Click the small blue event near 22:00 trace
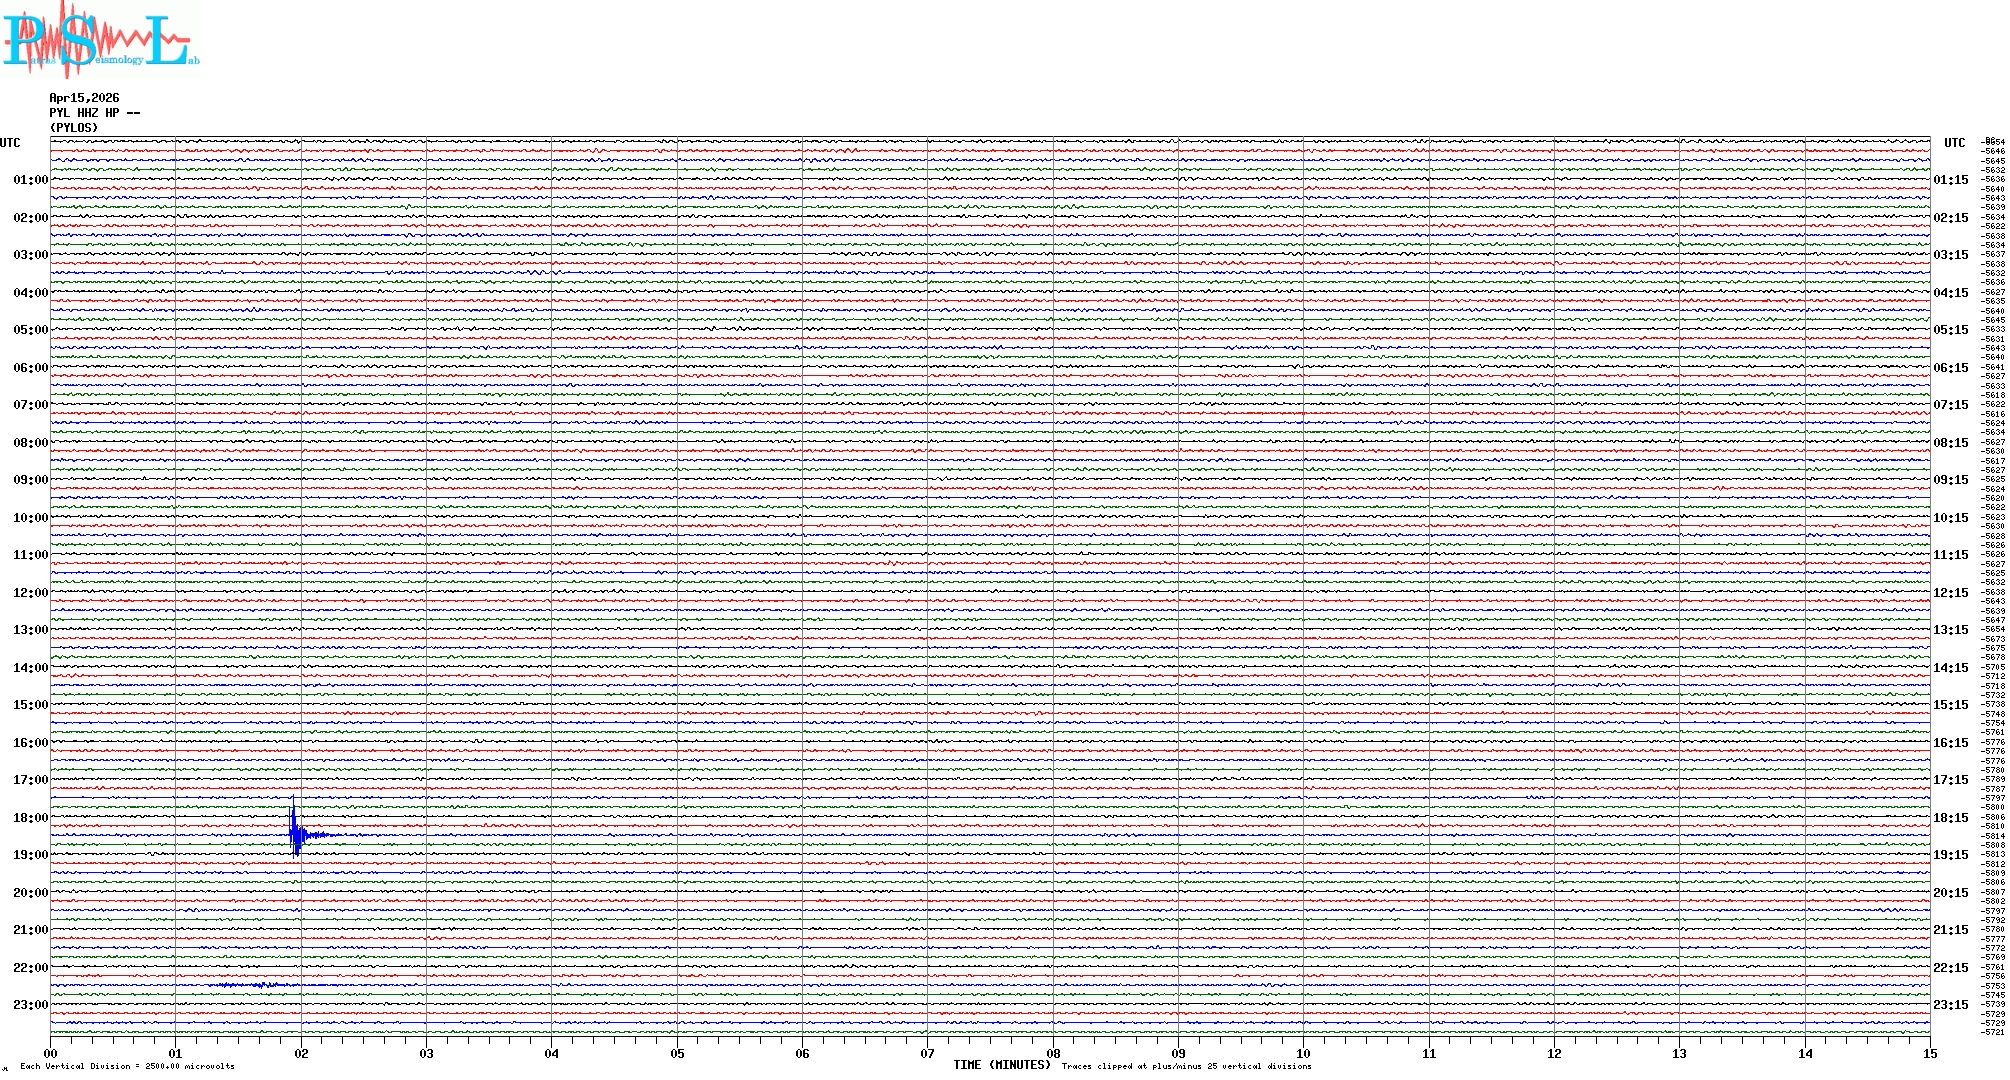The height and width of the screenshot is (1080, 2010). 250,985
